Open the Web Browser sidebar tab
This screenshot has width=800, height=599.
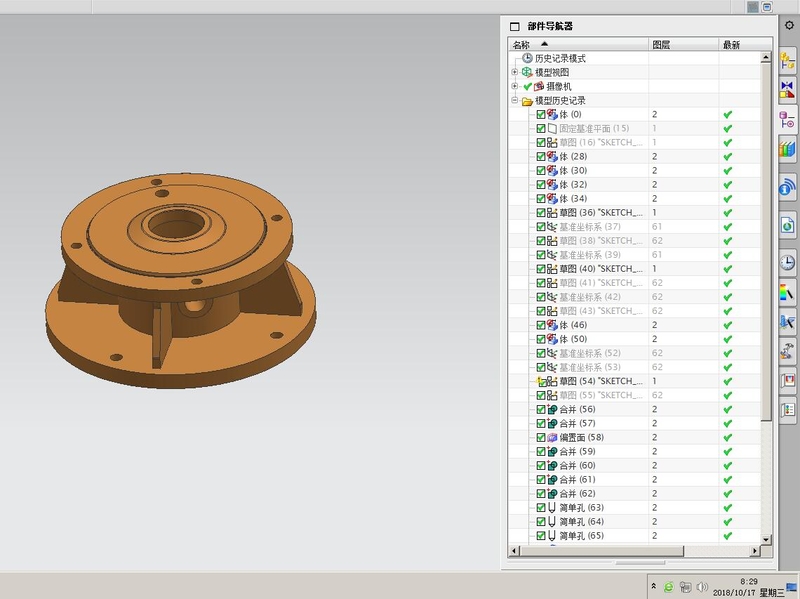pos(787,225)
